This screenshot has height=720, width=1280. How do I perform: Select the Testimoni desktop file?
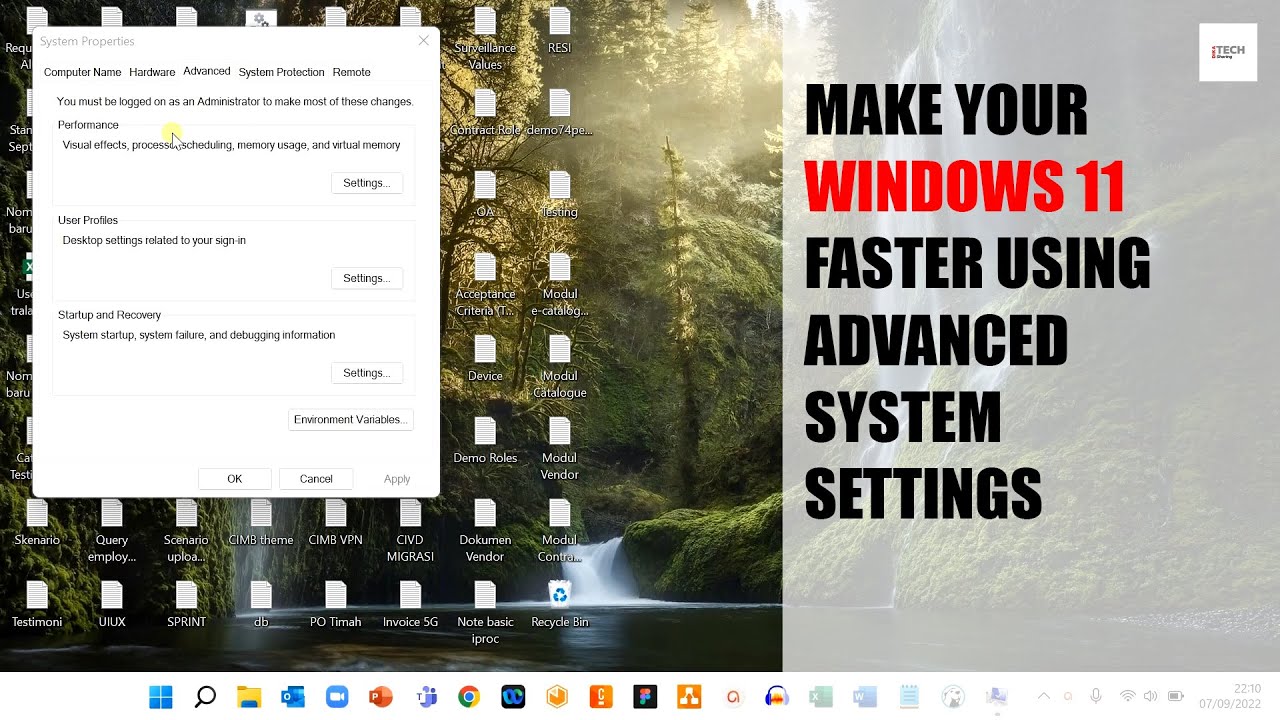tap(37, 605)
